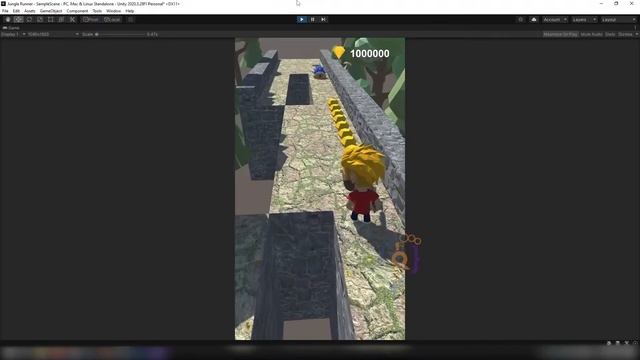Image resolution: width=640 pixels, height=360 pixels.
Task: Select the Scale tool in toolbar
Action: pos(40,20)
